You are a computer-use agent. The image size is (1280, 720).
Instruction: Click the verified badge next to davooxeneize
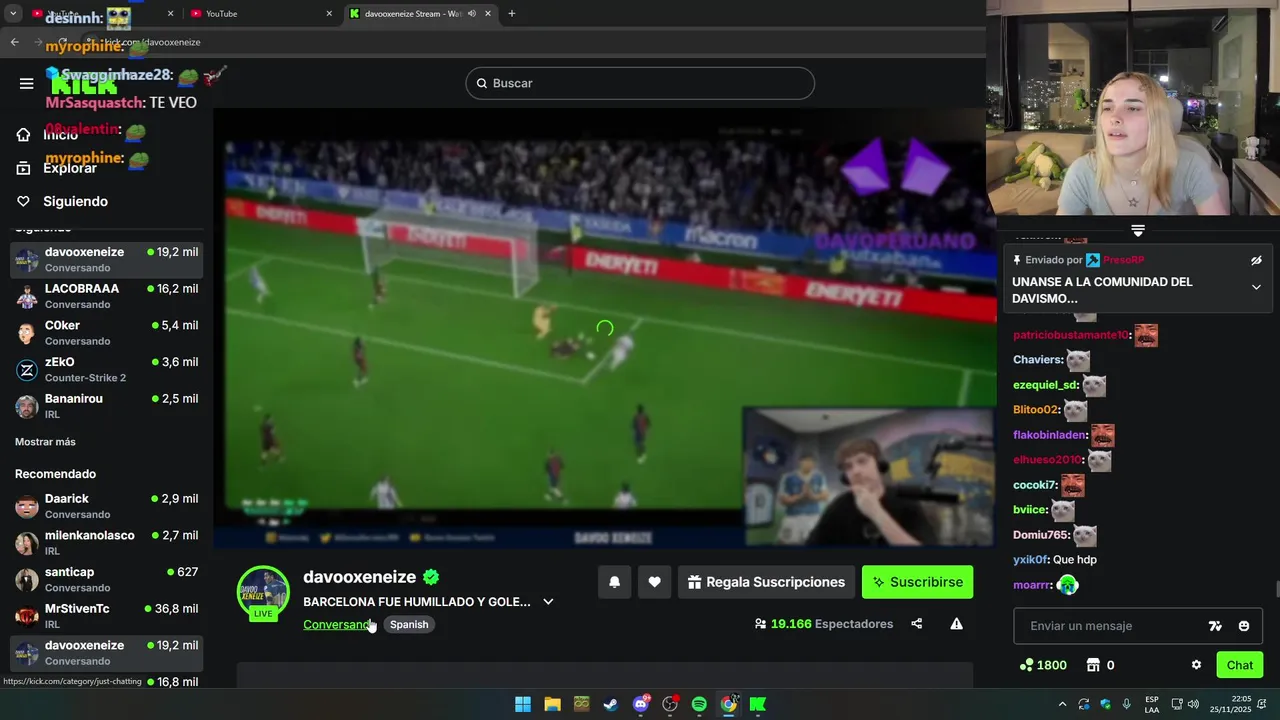pos(431,577)
